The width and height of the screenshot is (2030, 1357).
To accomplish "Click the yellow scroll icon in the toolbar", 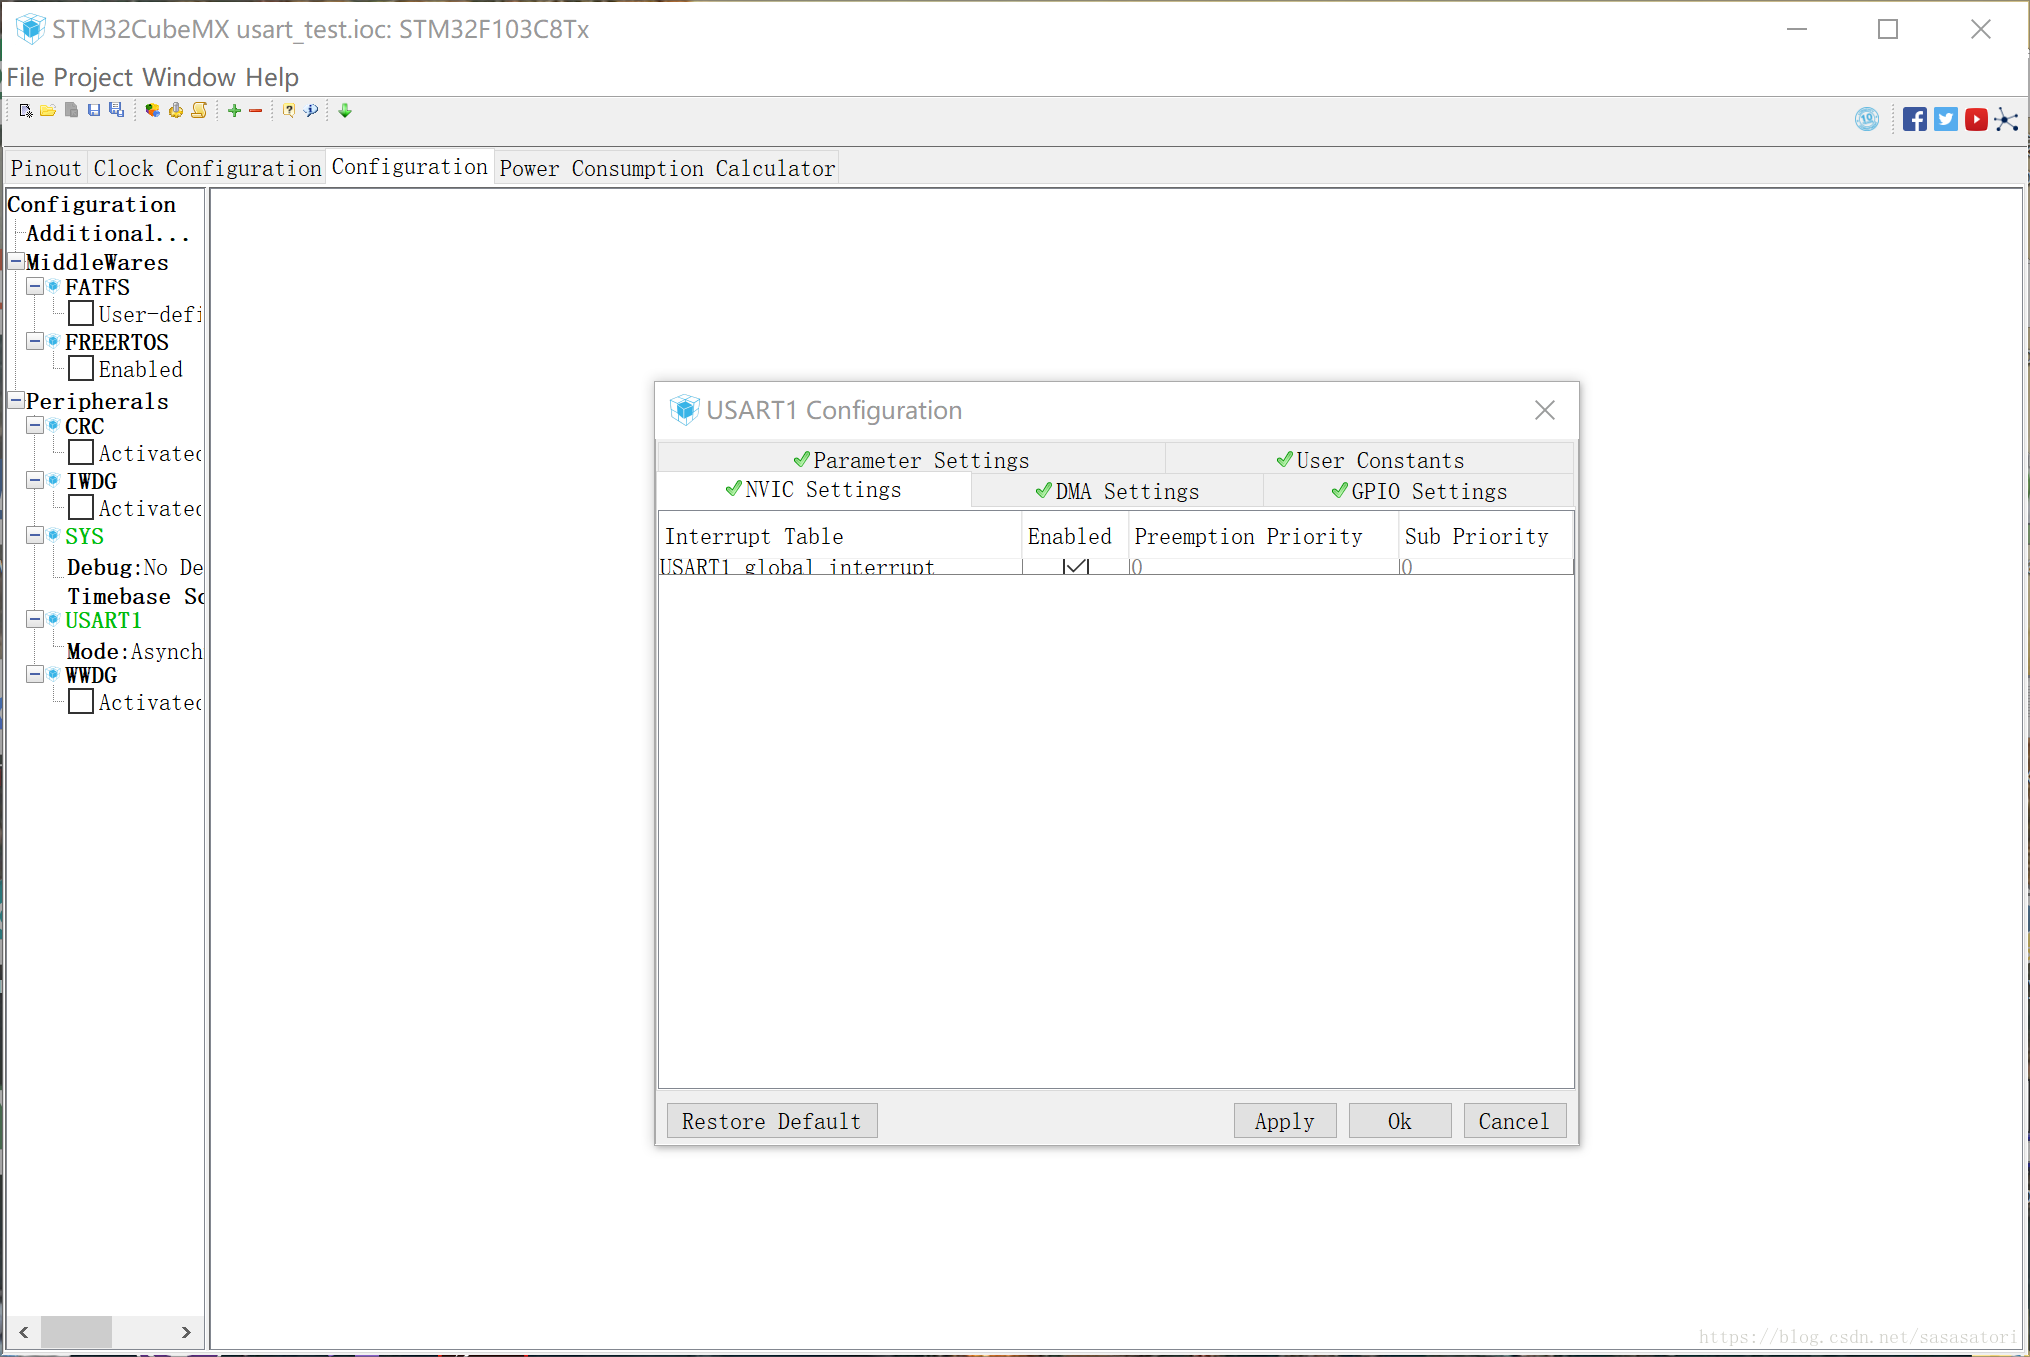I will click(x=199, y=111).
